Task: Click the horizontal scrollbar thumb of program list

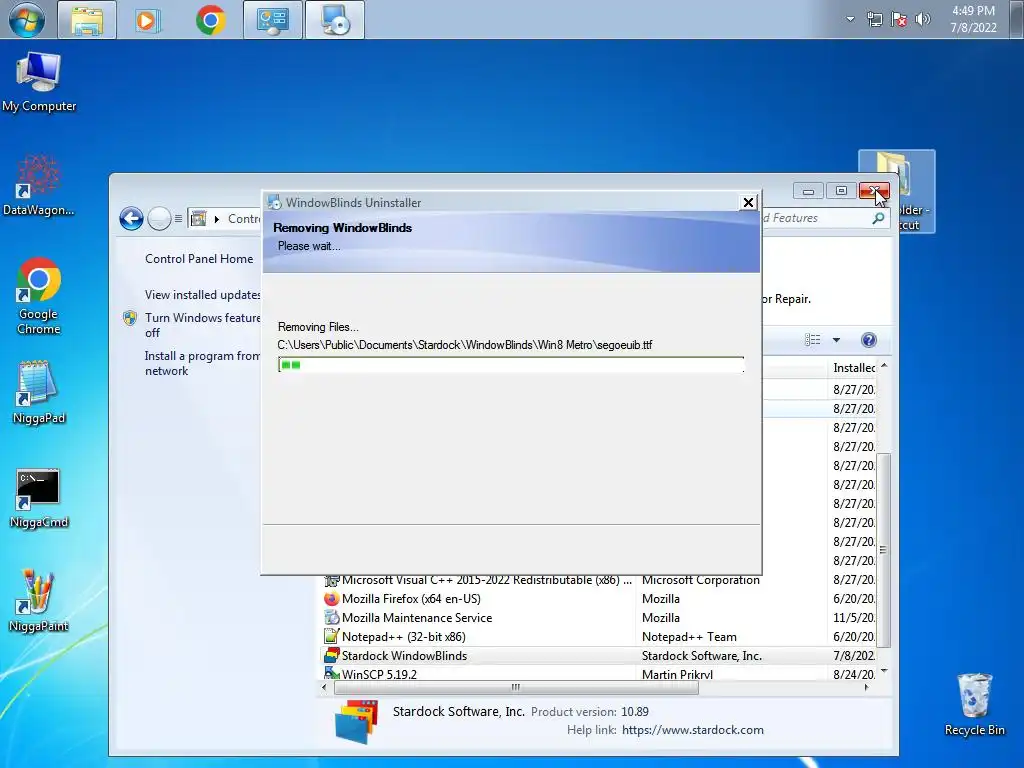Action: pyautogui.click(x=516, y=687)
